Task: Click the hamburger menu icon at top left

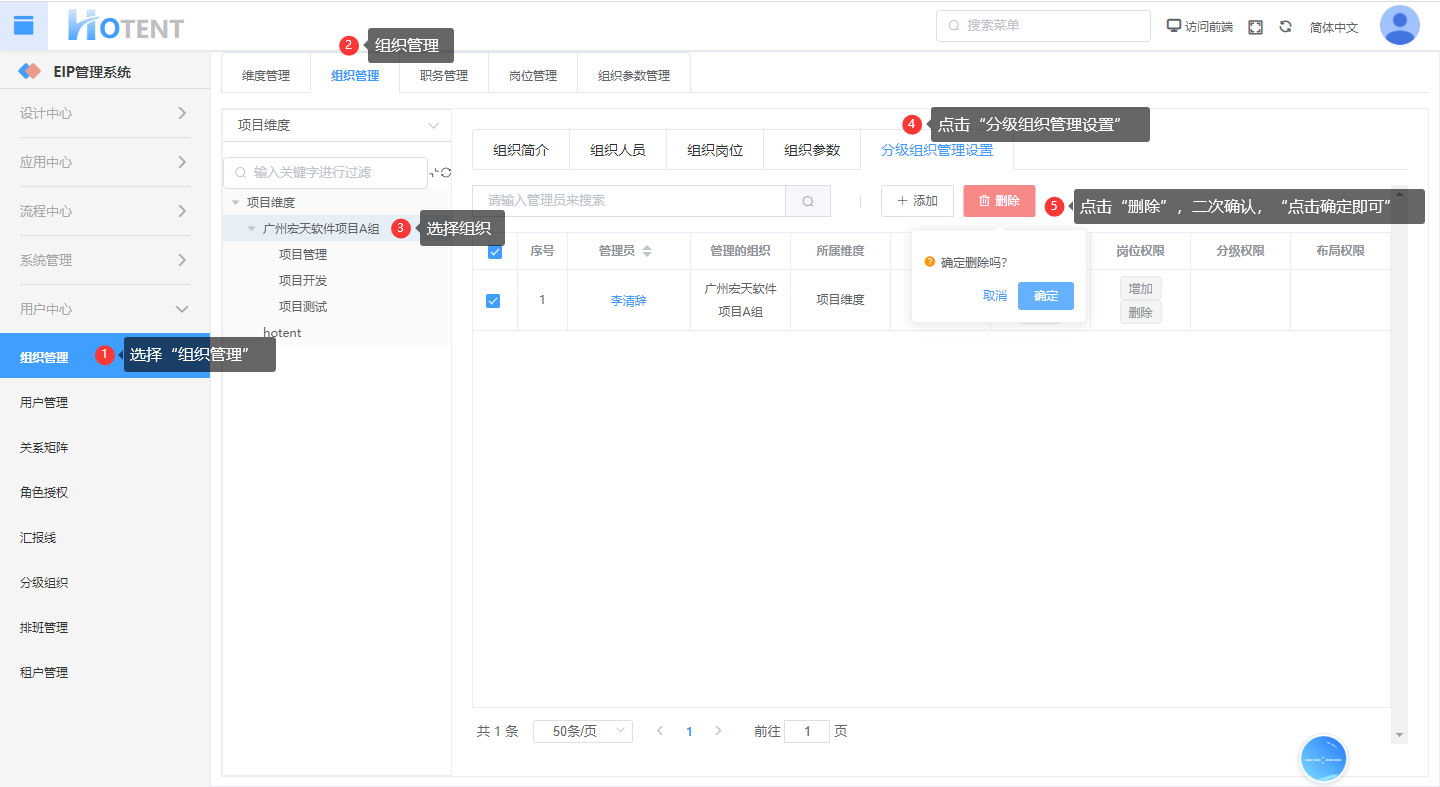Action: click(23, 25)
